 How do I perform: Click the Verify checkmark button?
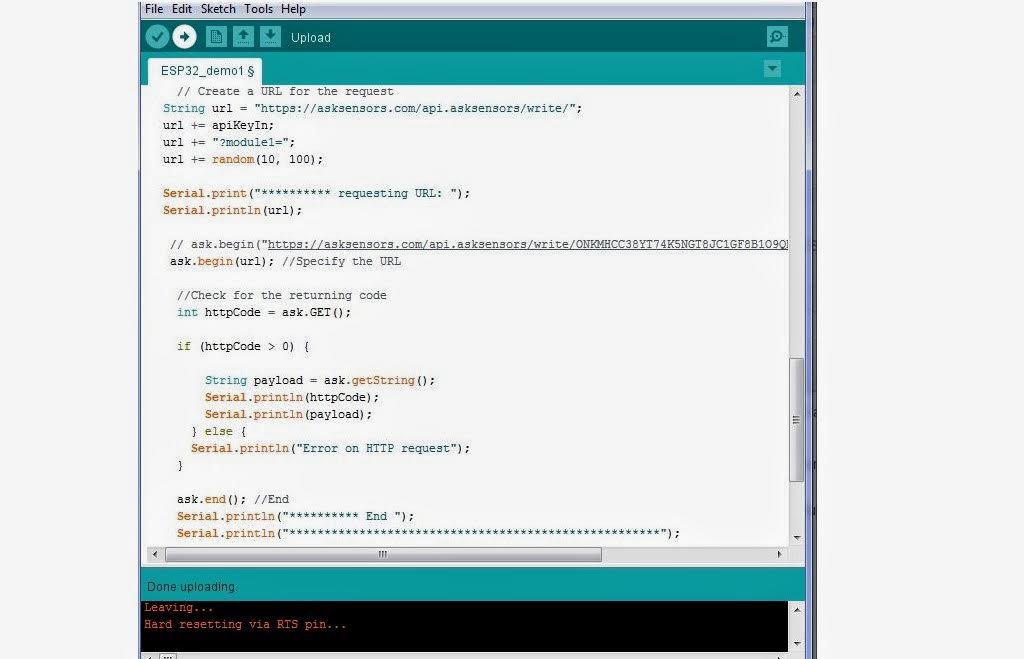click(157, 37)
